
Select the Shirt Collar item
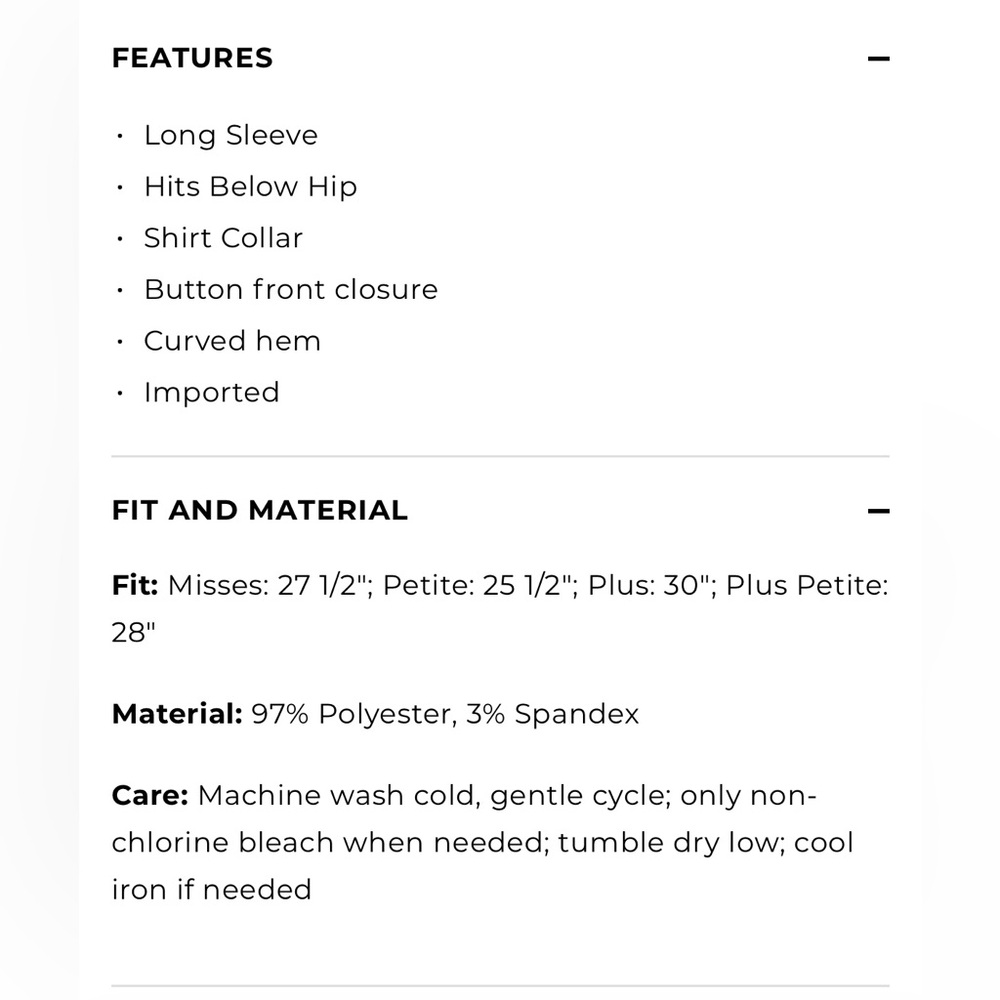coord(223,238)
